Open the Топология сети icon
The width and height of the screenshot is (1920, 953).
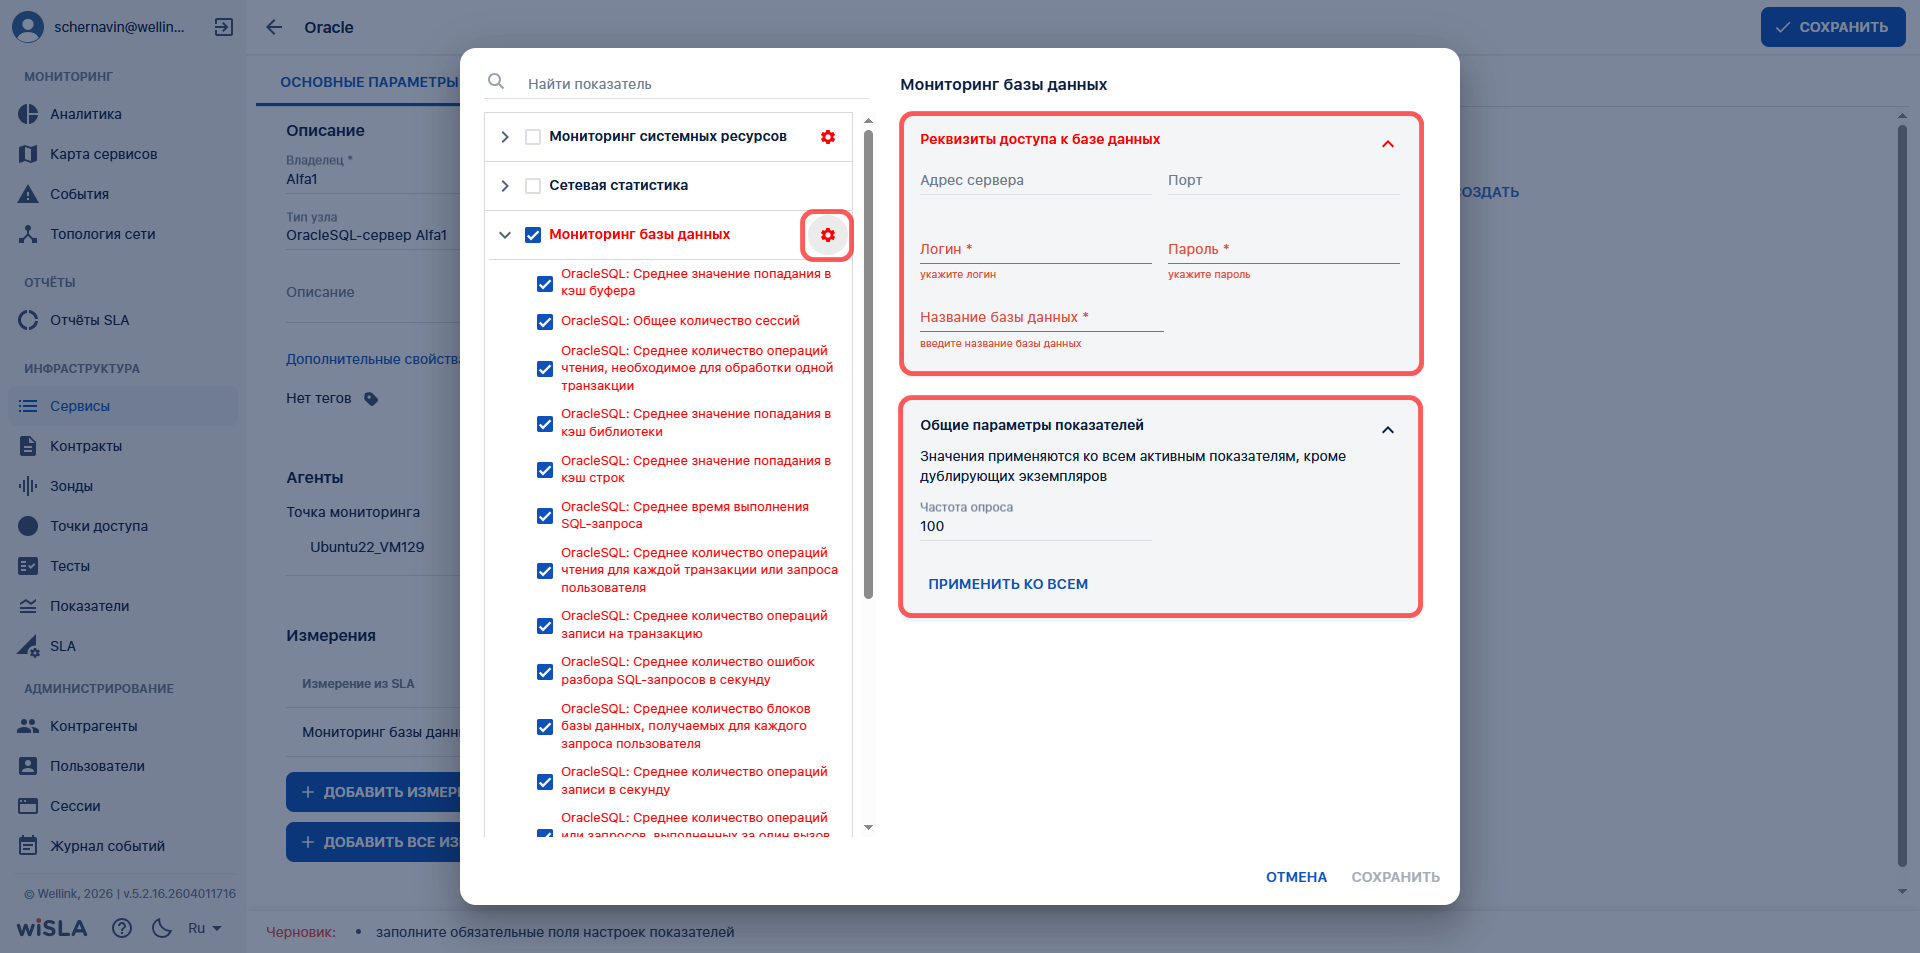28,234
